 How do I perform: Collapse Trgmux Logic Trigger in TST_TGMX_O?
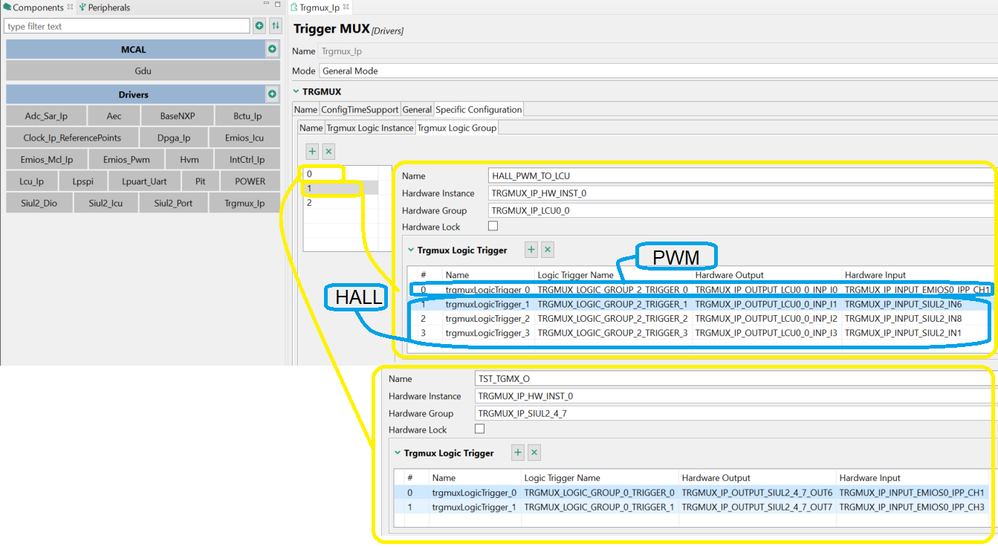(397, 453)
